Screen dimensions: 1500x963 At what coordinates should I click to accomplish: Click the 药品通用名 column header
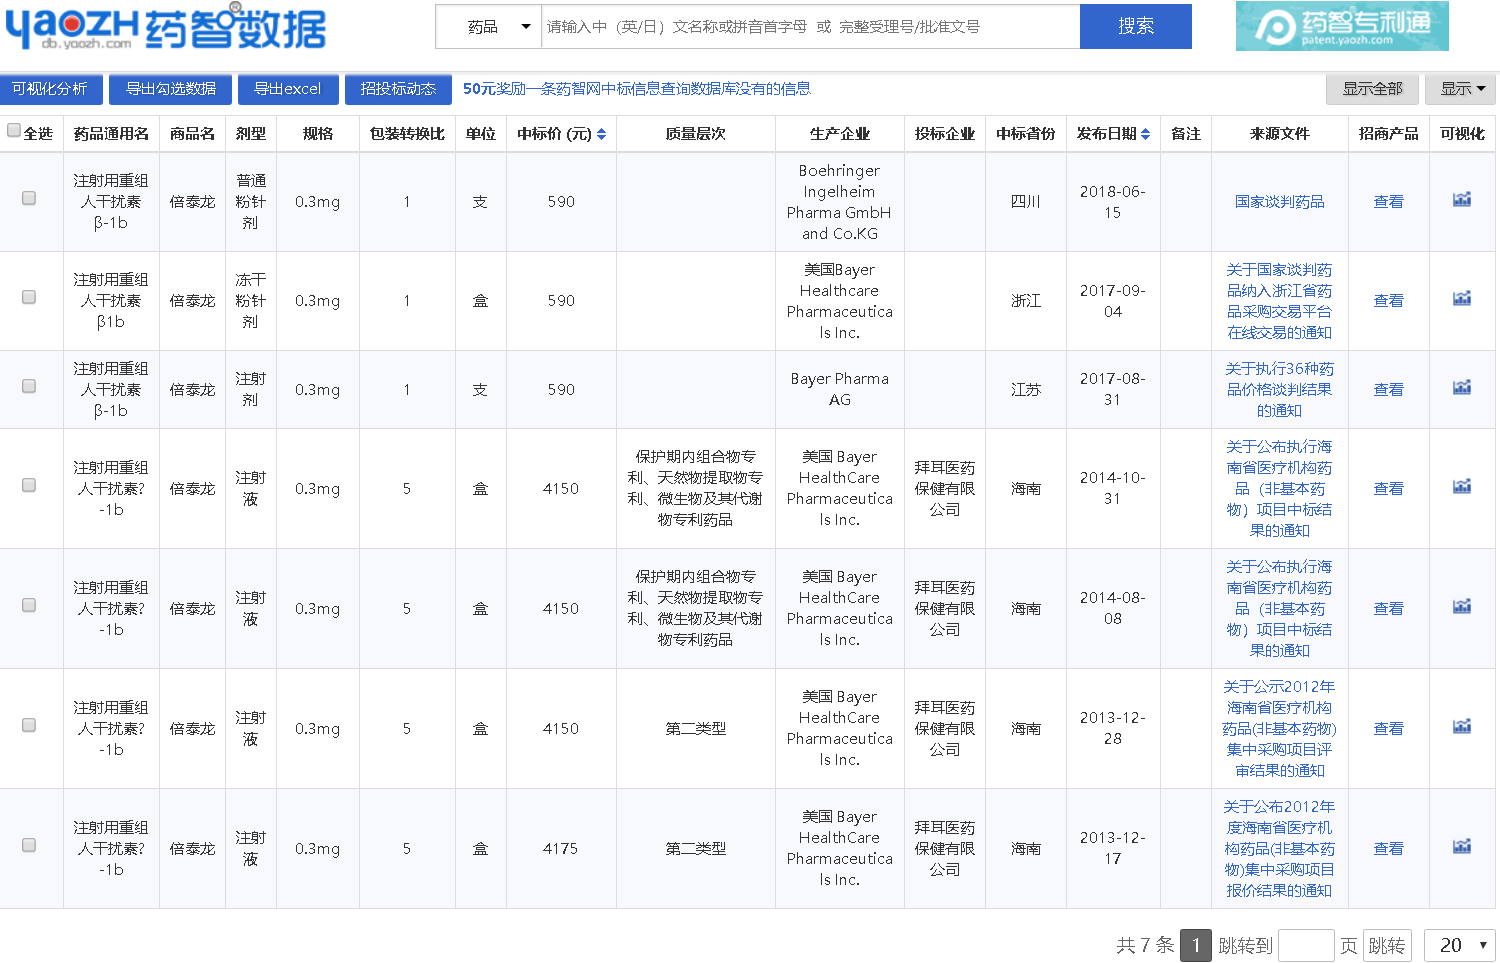[x=111, y=134]
